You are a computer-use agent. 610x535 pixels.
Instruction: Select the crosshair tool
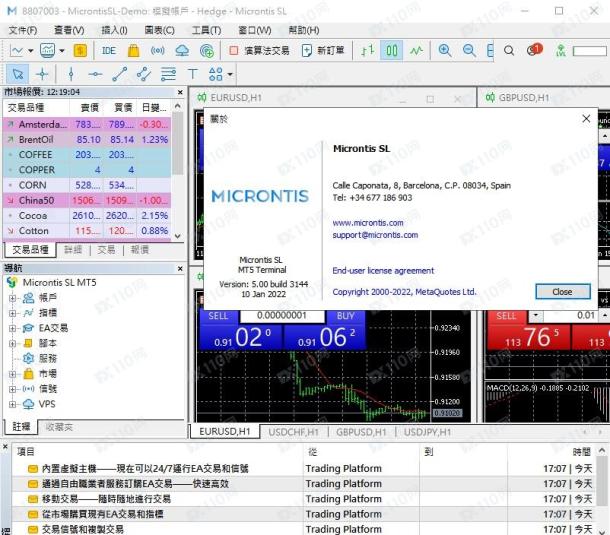point(42,74)
